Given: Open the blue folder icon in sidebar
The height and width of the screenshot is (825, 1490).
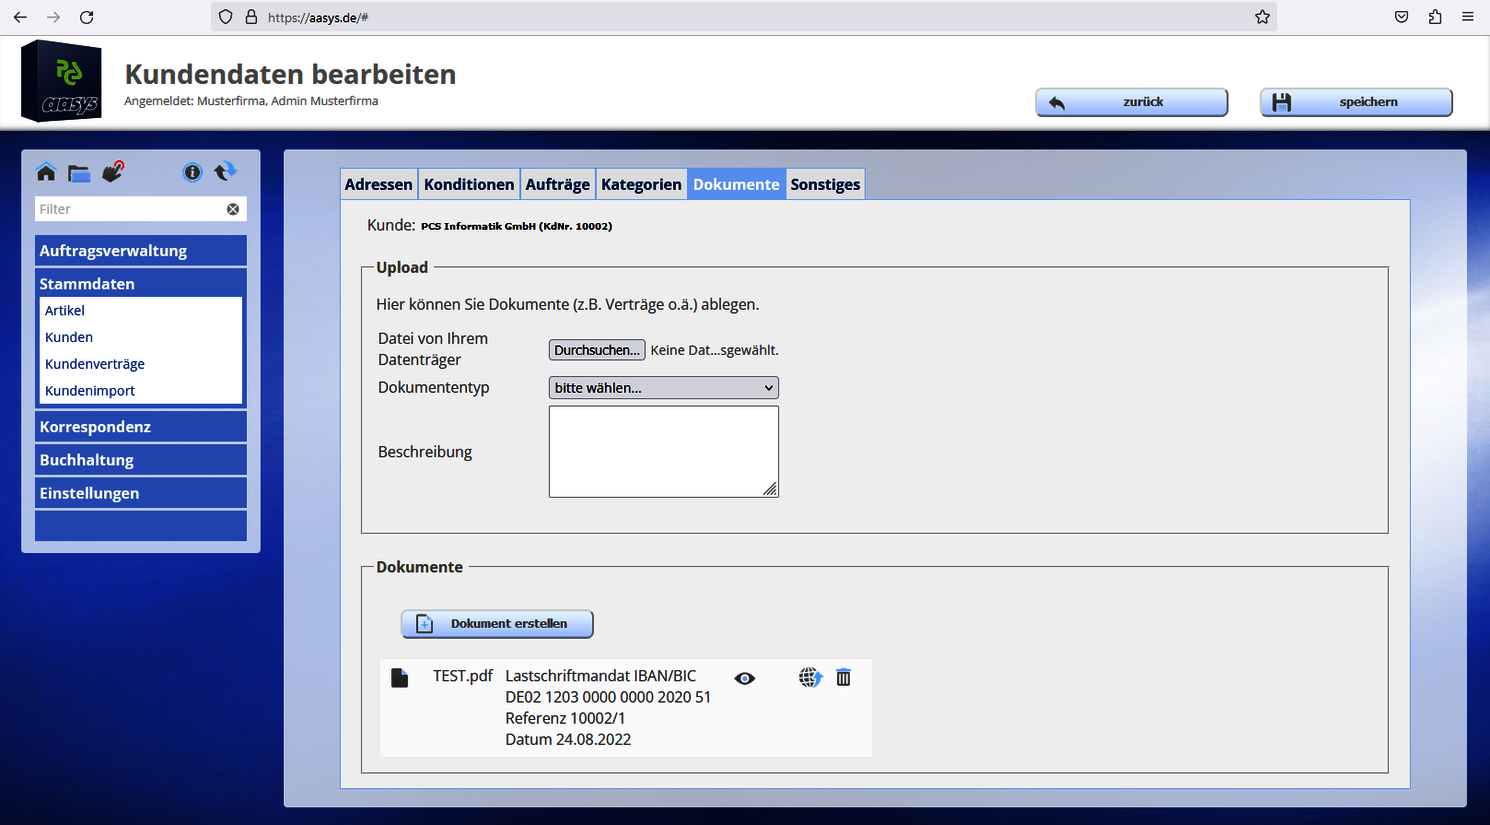Looking at the screenshot, I should pyautogui.click(x=79, y=174).
